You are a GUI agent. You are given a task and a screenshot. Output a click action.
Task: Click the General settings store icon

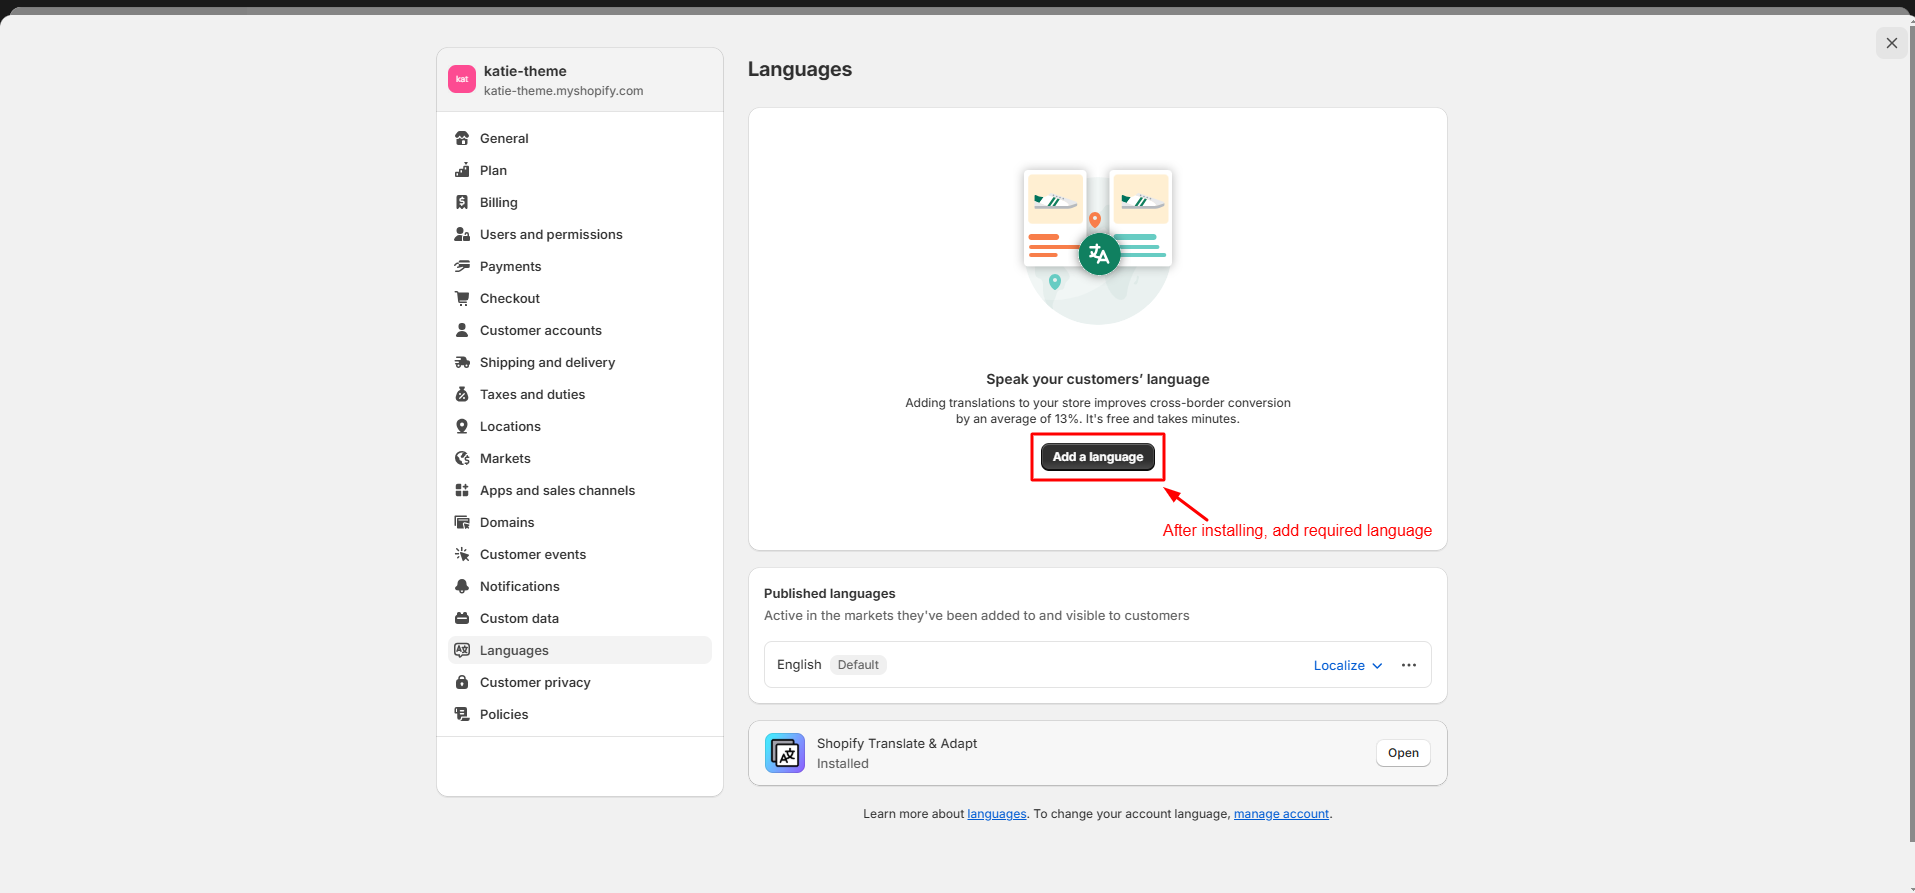point(462,138)
